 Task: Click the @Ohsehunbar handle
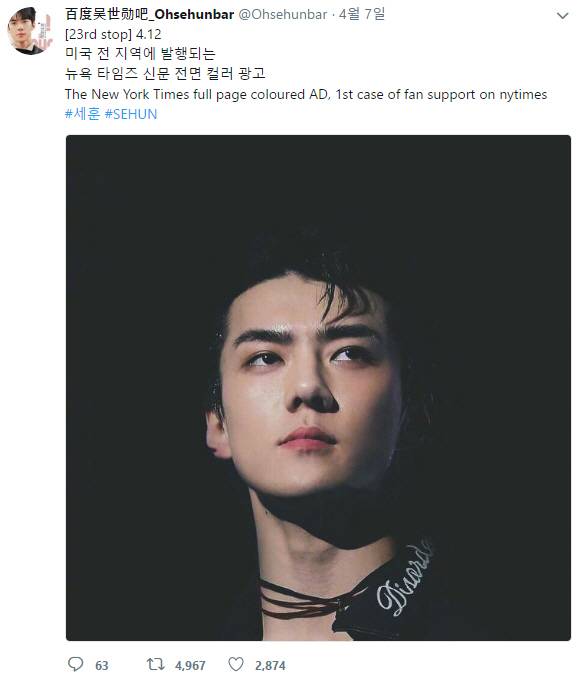pos(282,14)
